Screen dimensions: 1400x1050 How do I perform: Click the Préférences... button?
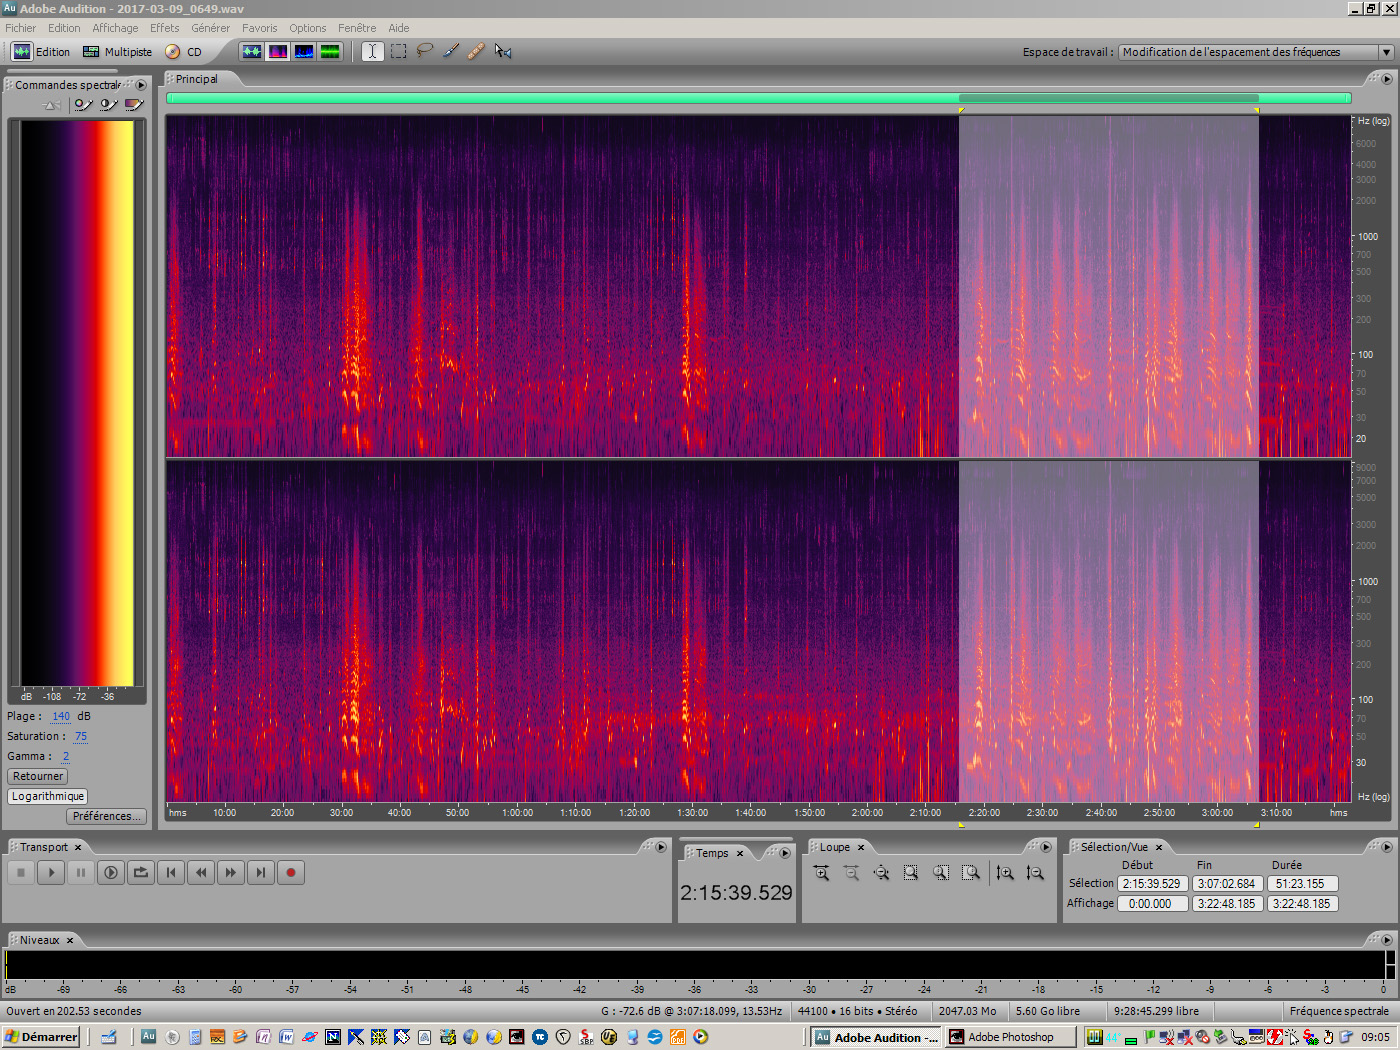106,816
